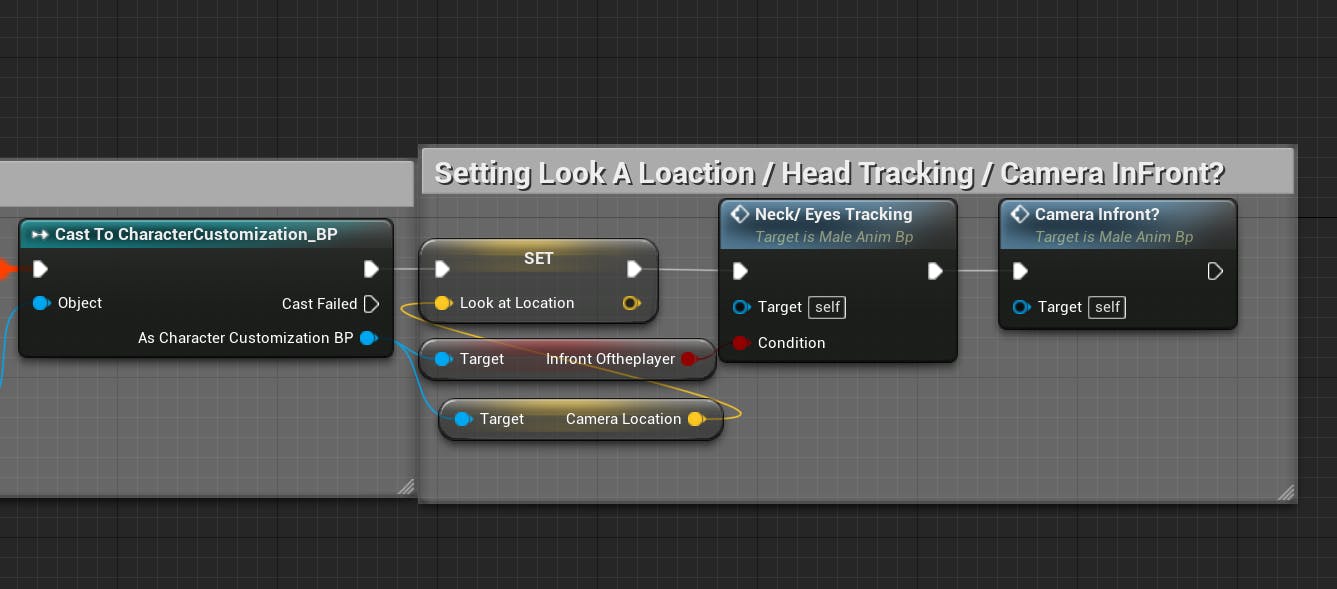Click the self target field on Camera Infront?

[1107, 307]
